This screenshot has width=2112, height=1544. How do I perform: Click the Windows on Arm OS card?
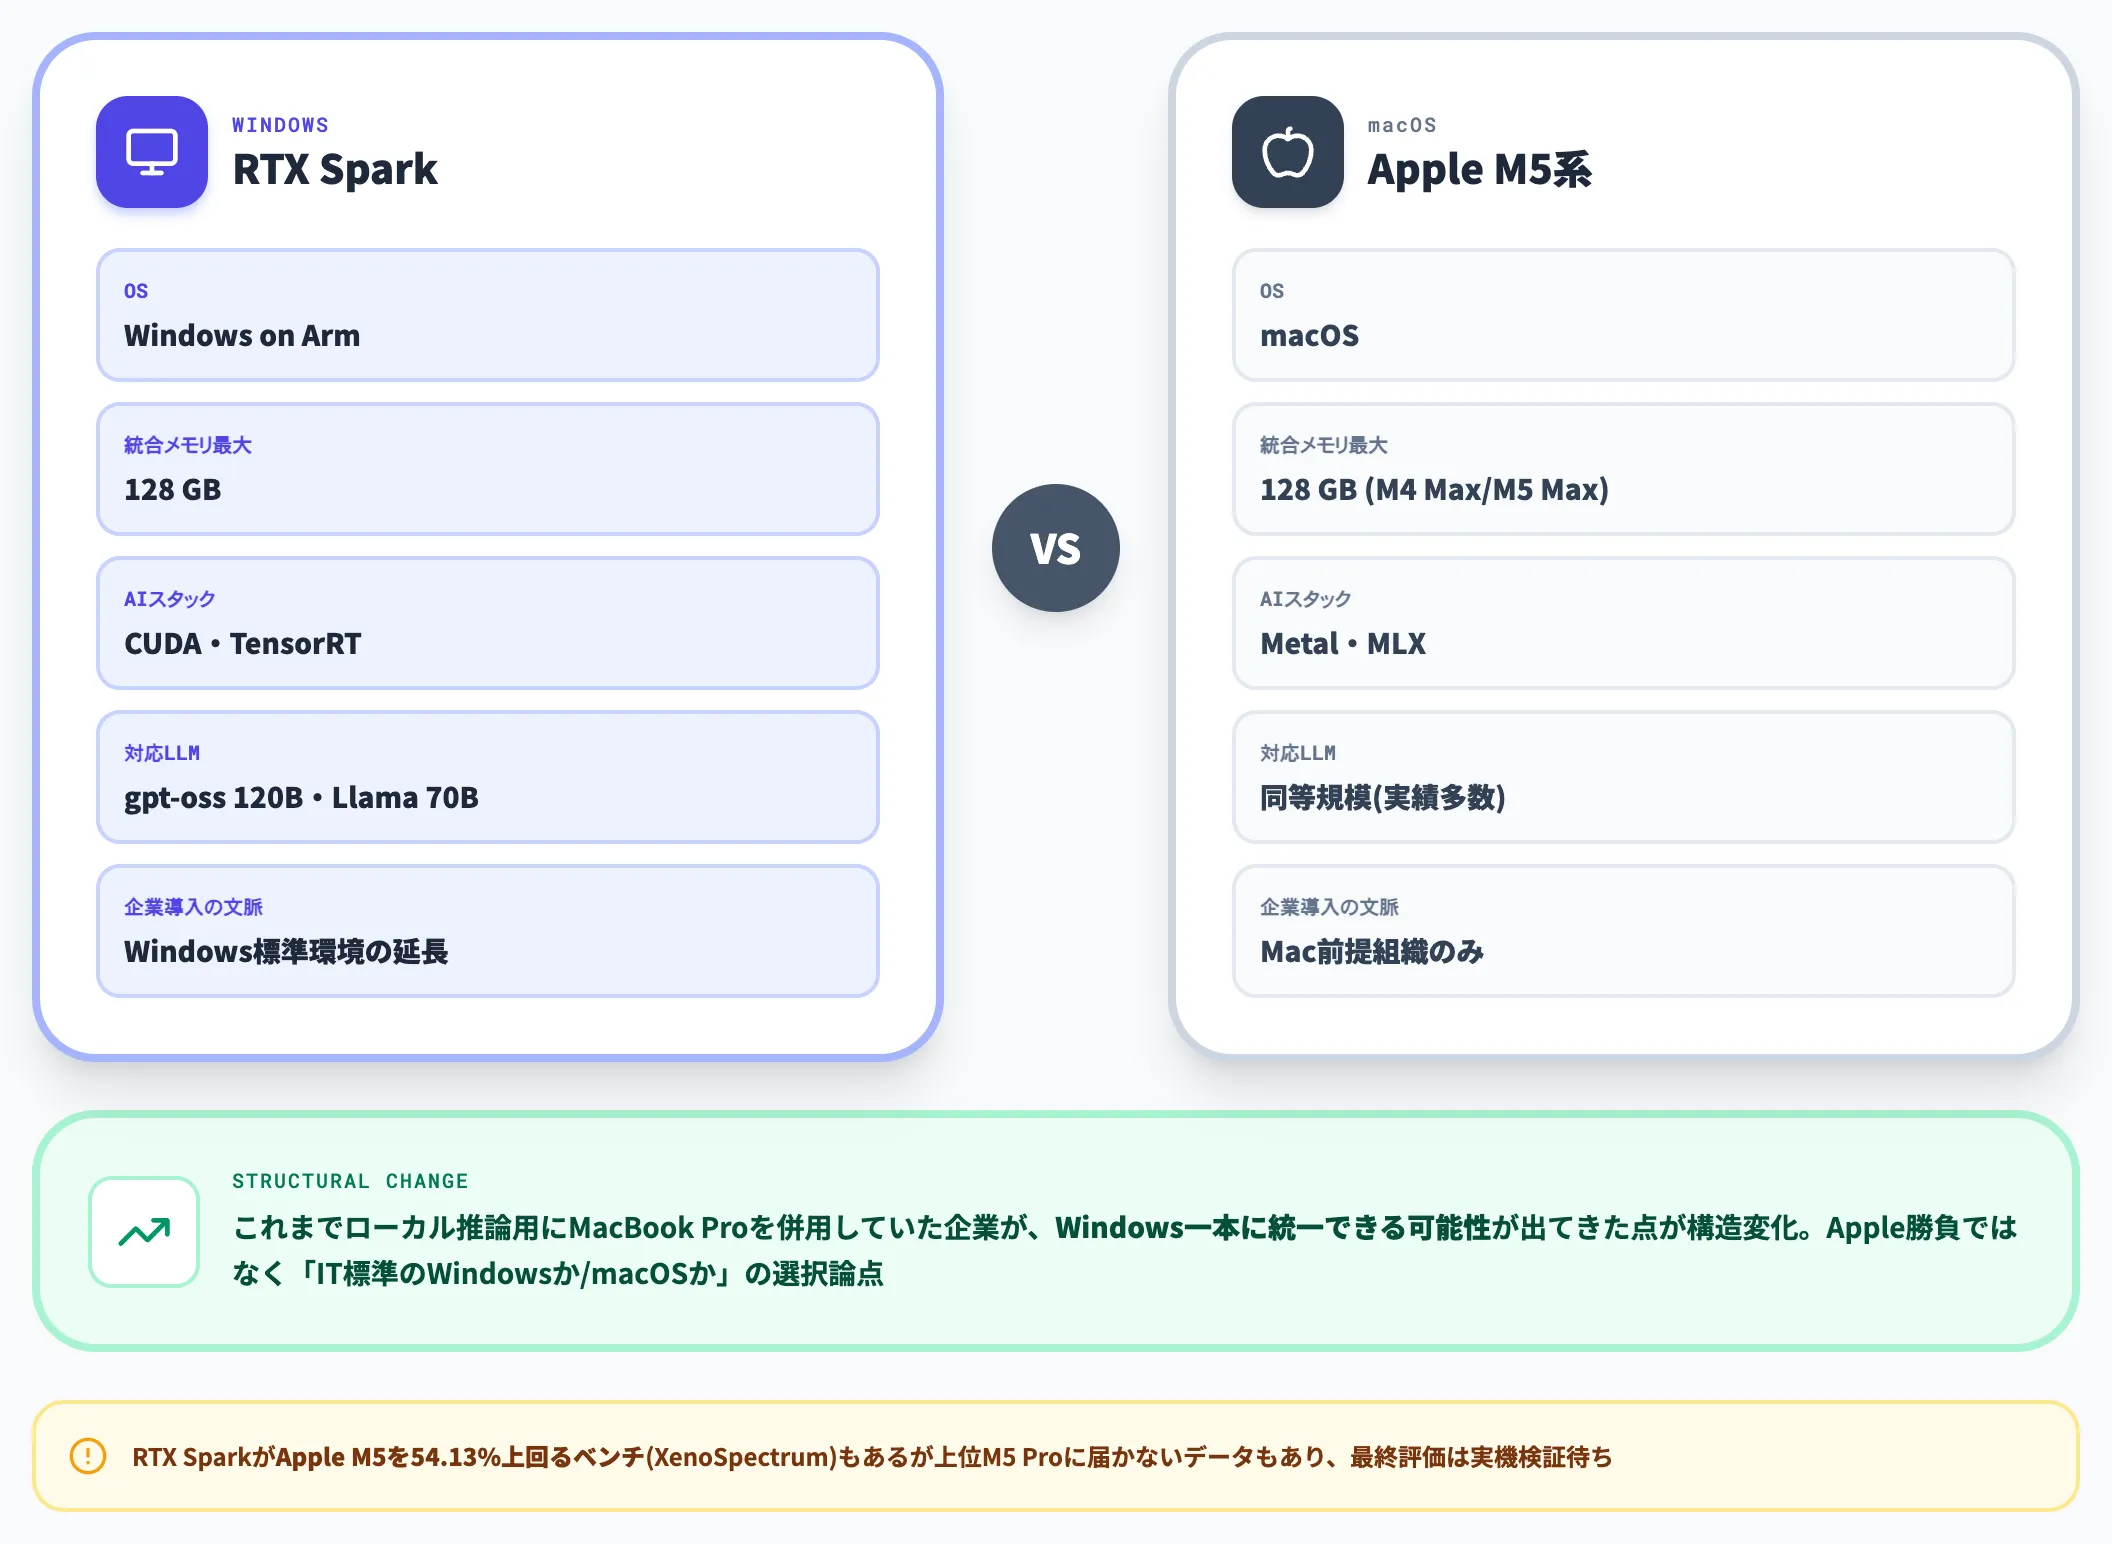pyautogui.click(x=488, y=315)
